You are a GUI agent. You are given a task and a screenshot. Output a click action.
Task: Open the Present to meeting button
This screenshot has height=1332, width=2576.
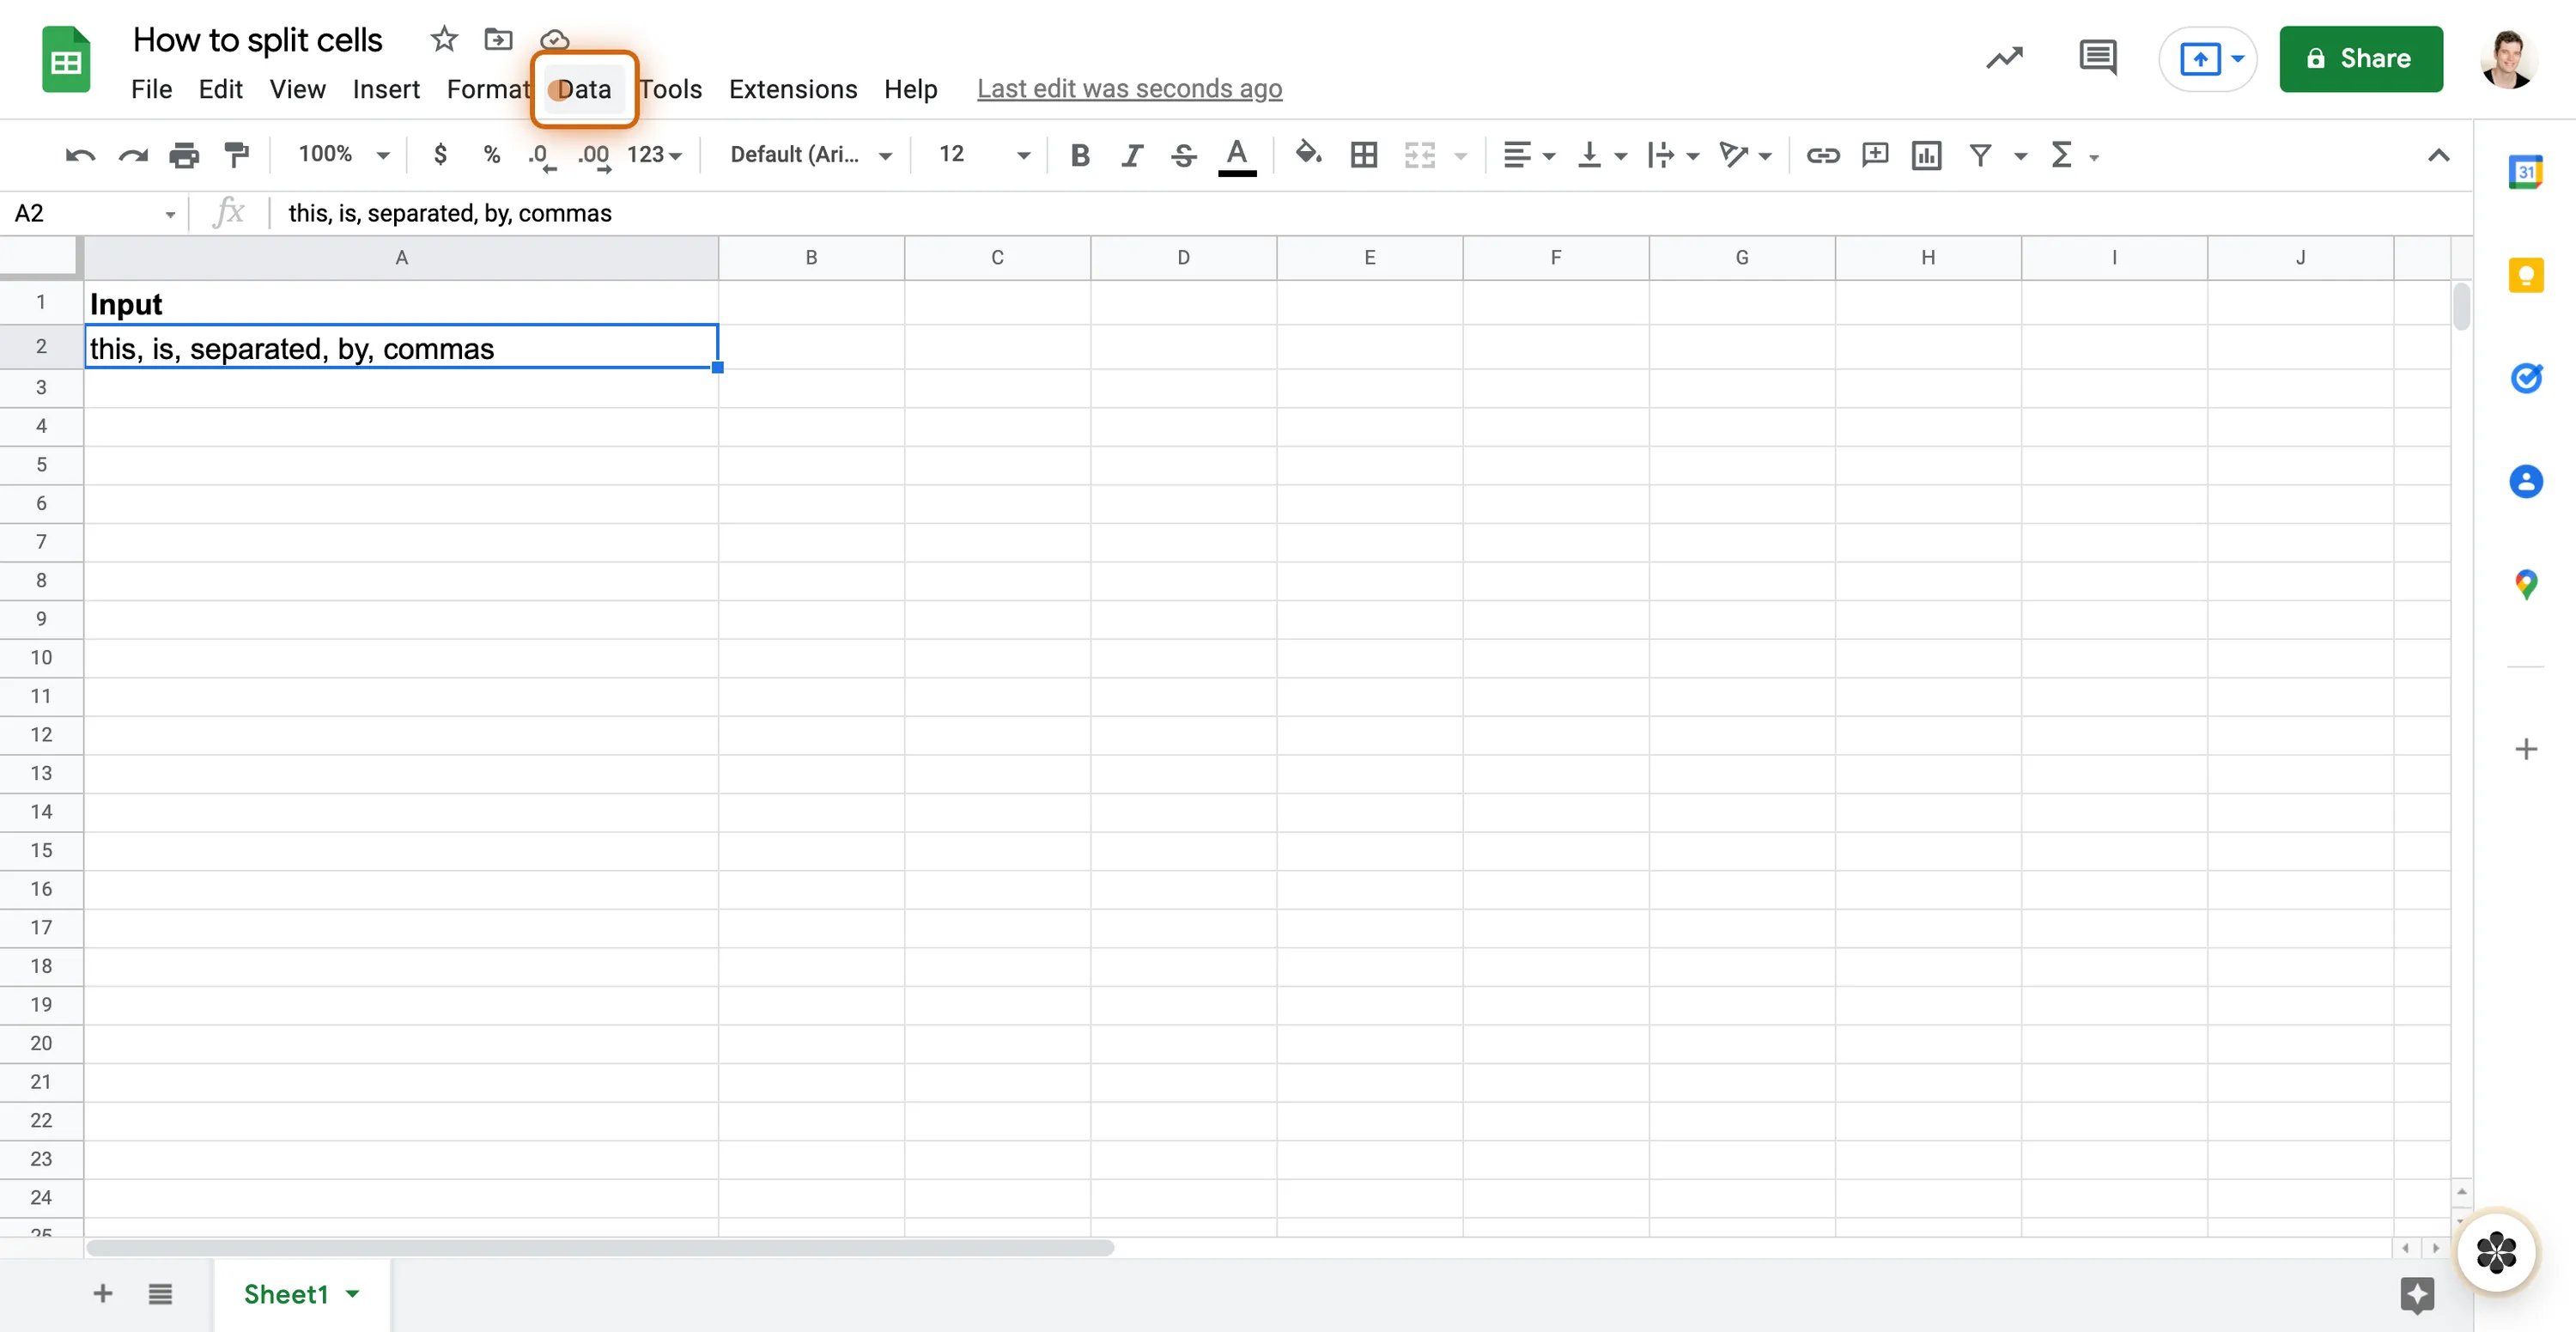point(2208,59)
